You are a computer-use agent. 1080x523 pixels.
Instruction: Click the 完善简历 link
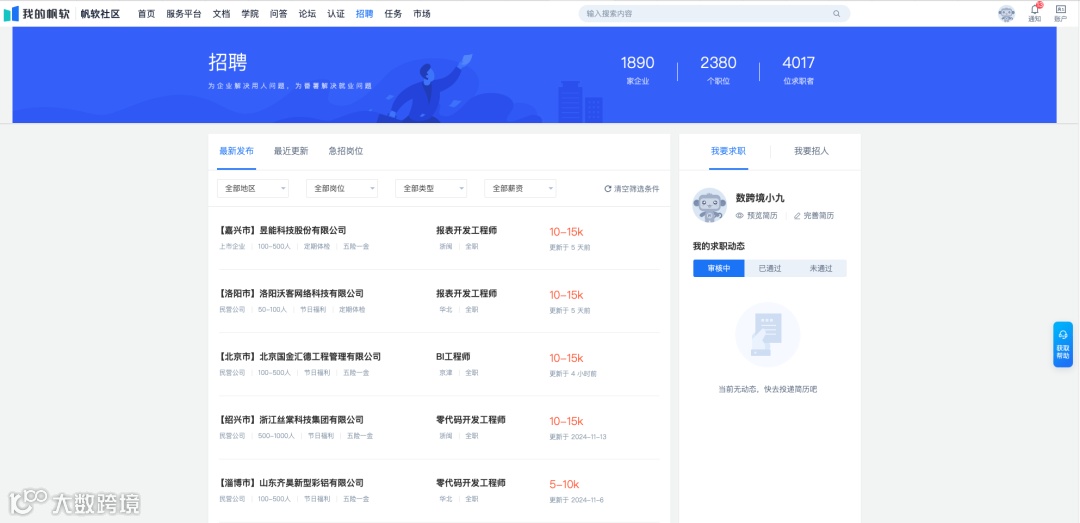(819, 216)
